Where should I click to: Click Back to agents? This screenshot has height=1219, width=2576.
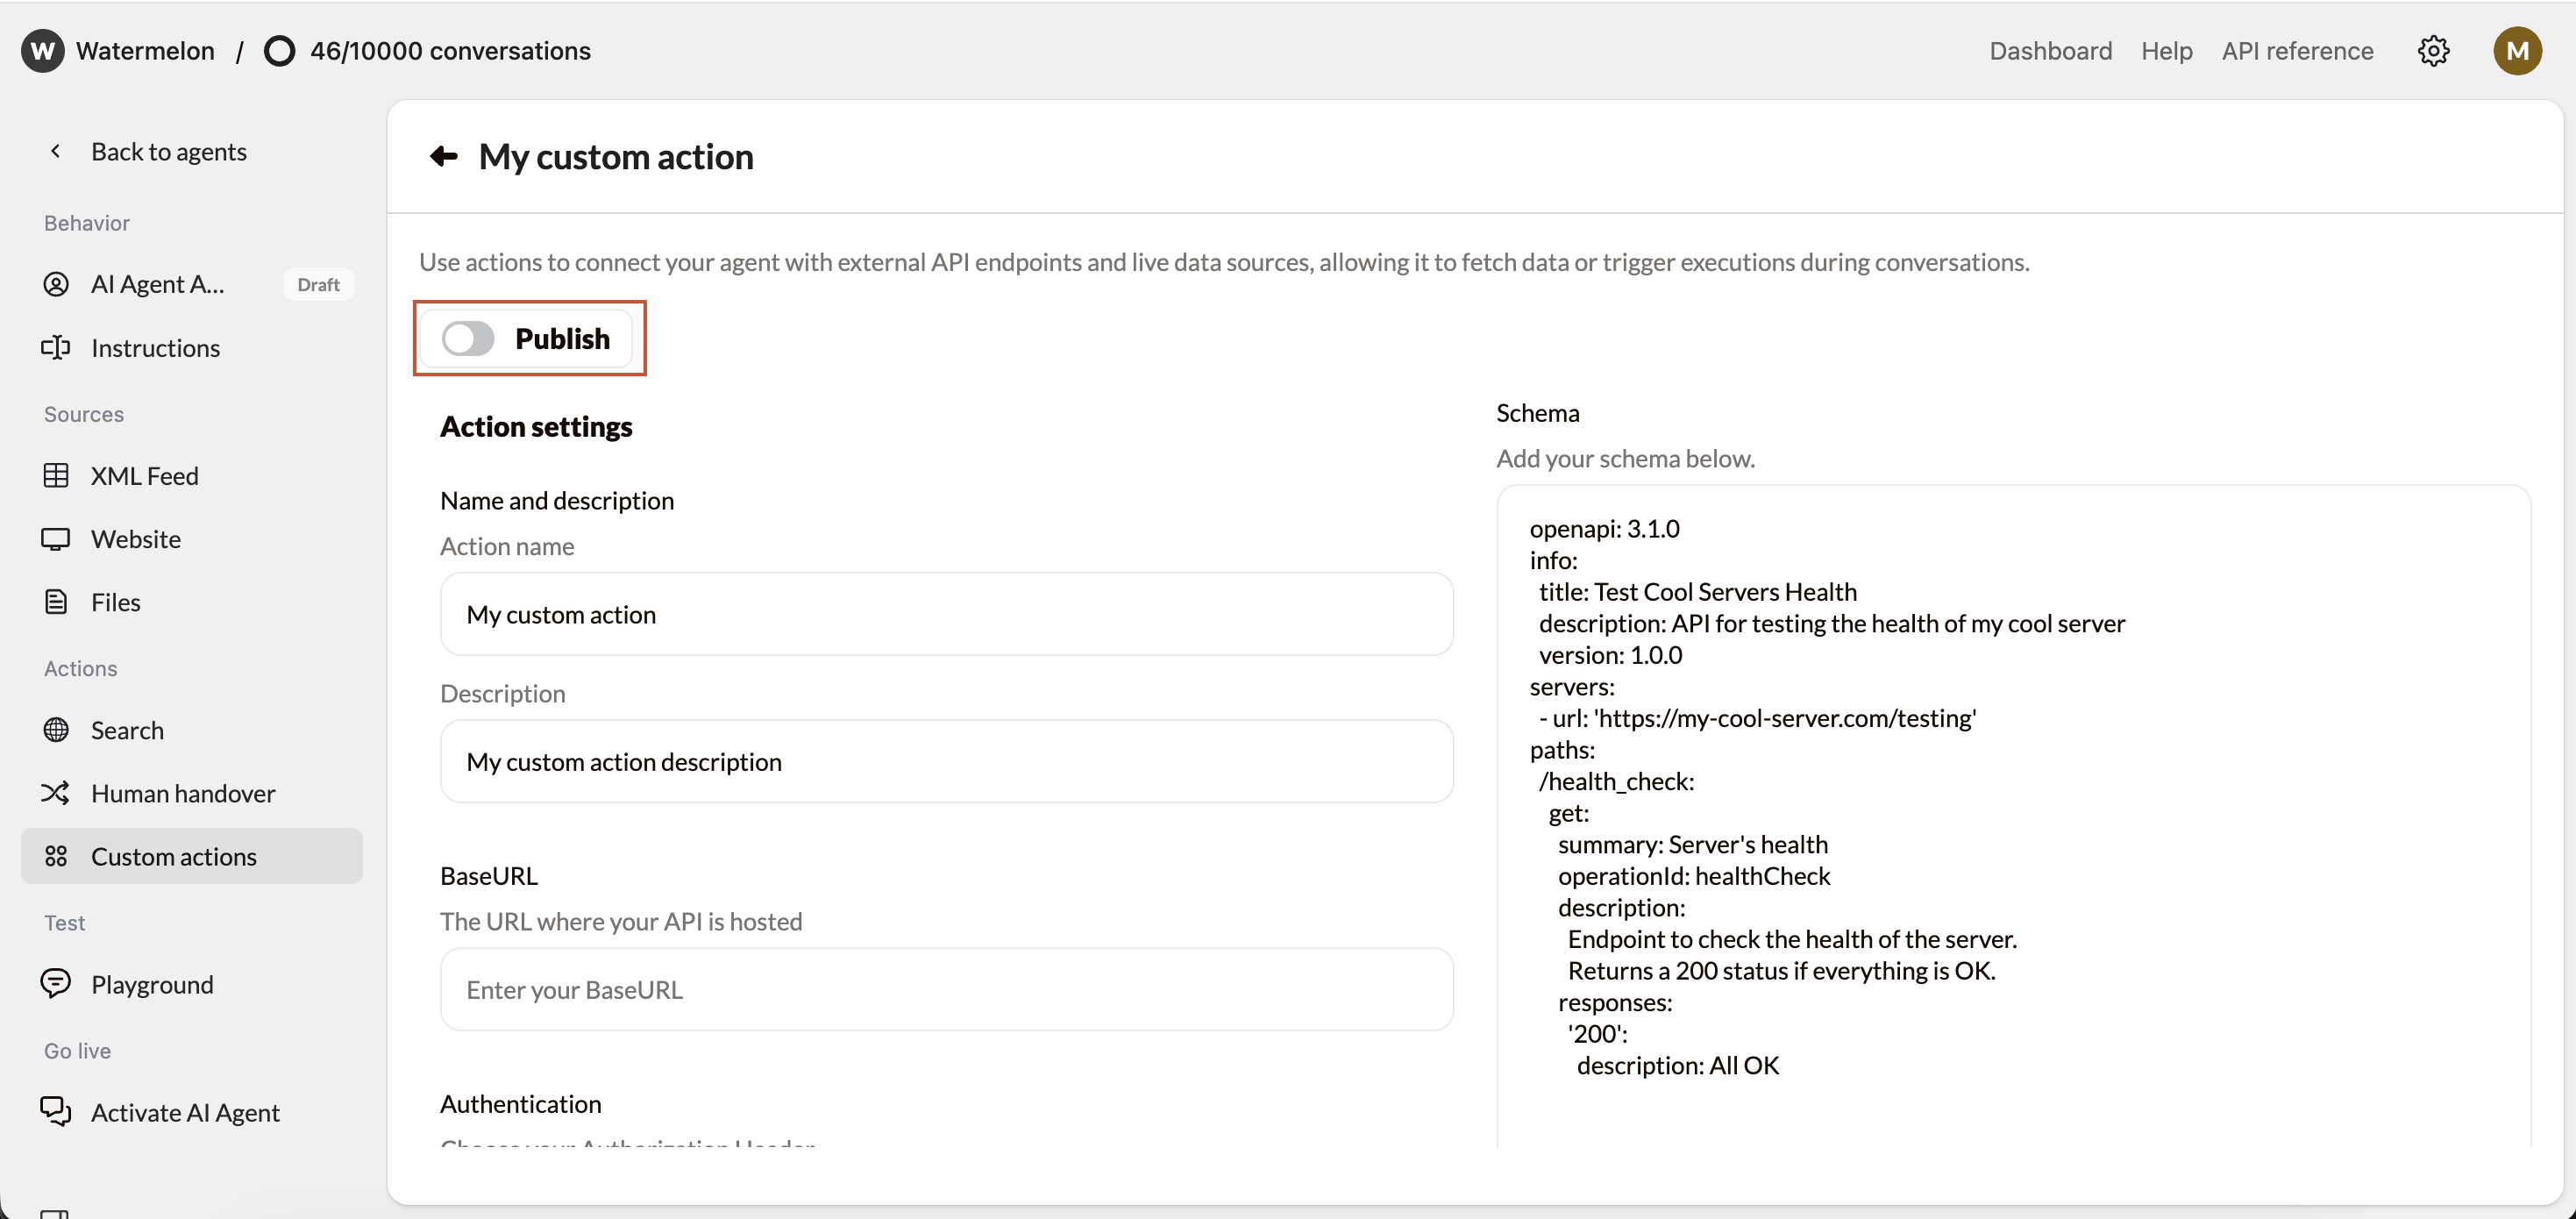tap(168, 151)
